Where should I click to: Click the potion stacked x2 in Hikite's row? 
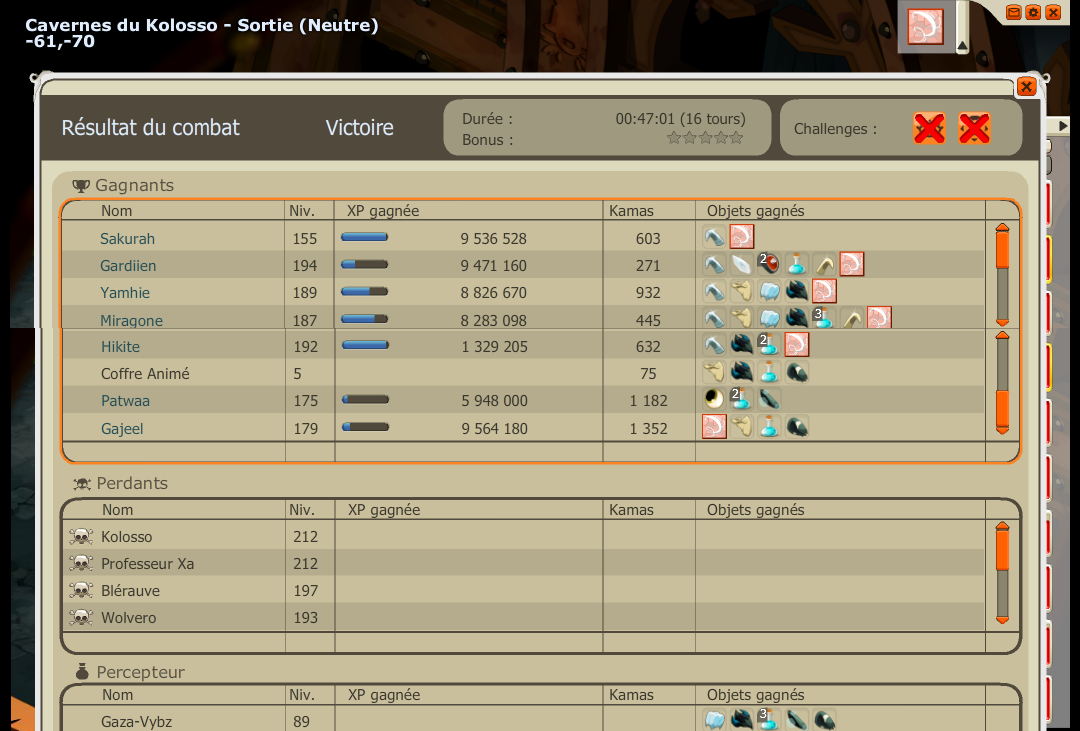click(x=769, y=344)
